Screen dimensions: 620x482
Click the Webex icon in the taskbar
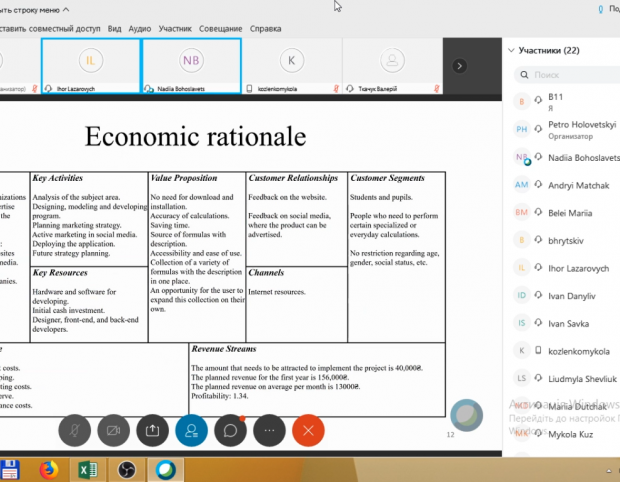point(166,469)
